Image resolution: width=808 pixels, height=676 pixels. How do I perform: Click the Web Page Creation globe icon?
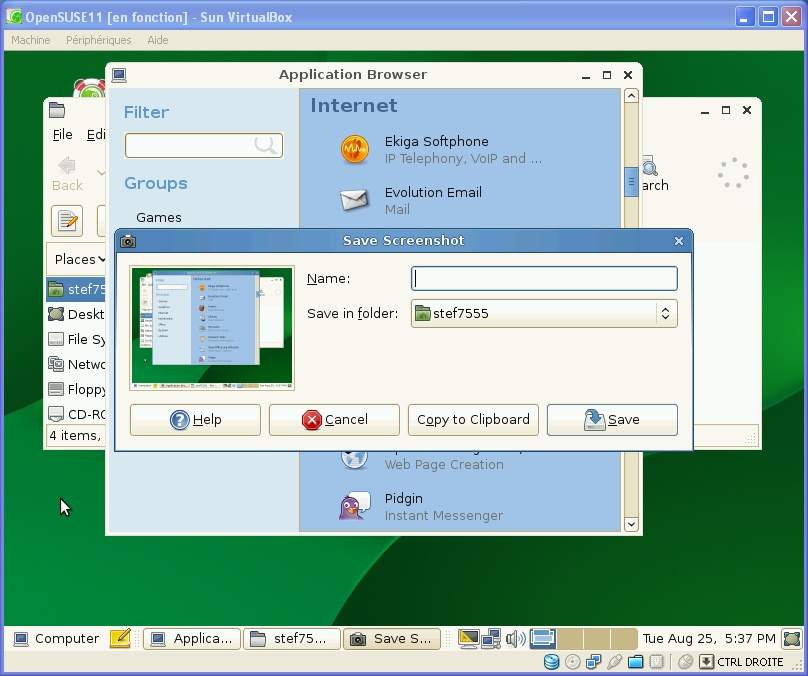click(x=354, y=459)
